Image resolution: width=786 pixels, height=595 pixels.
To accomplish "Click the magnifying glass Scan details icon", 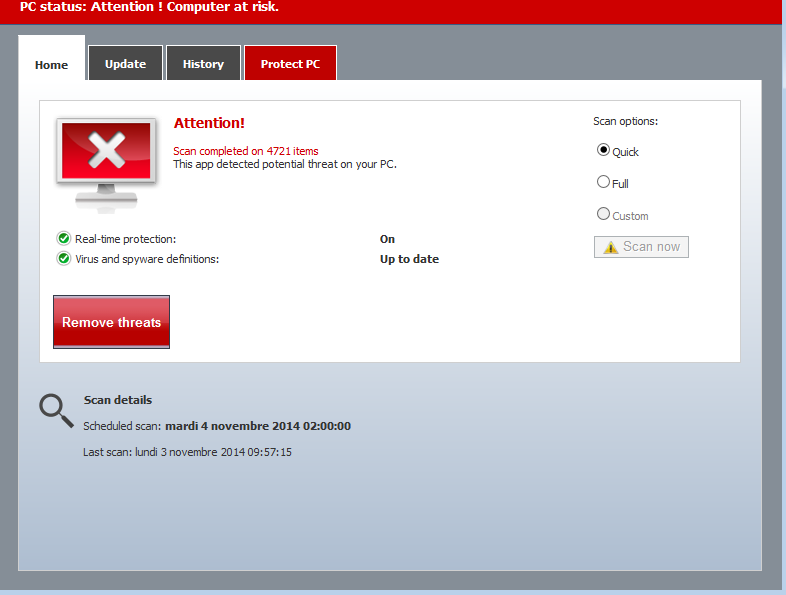I will point(56,411).
